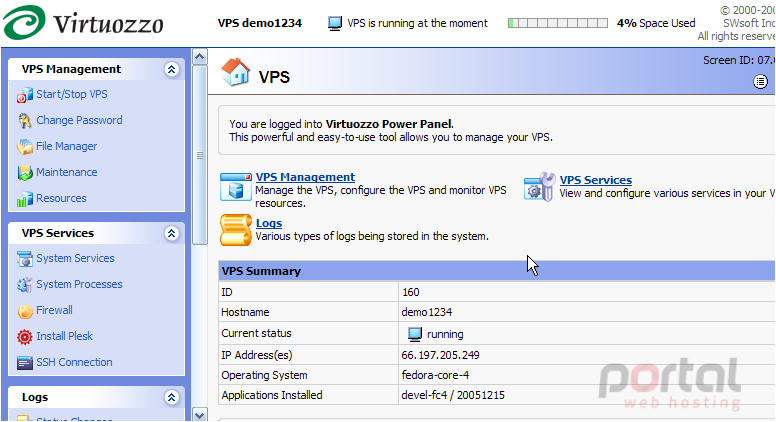Open System Services in the sidebar

pyautogui.click(x=75, y=258)
